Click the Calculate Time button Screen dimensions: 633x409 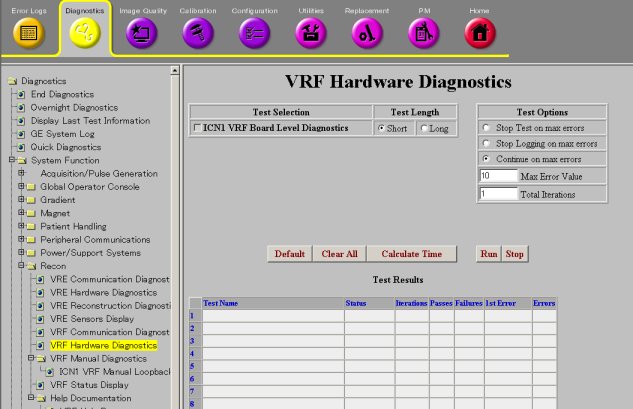[x=411, y=254]
